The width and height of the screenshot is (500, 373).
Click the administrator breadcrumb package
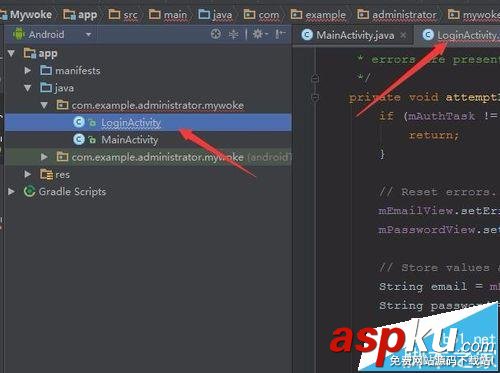coord(397,14)
